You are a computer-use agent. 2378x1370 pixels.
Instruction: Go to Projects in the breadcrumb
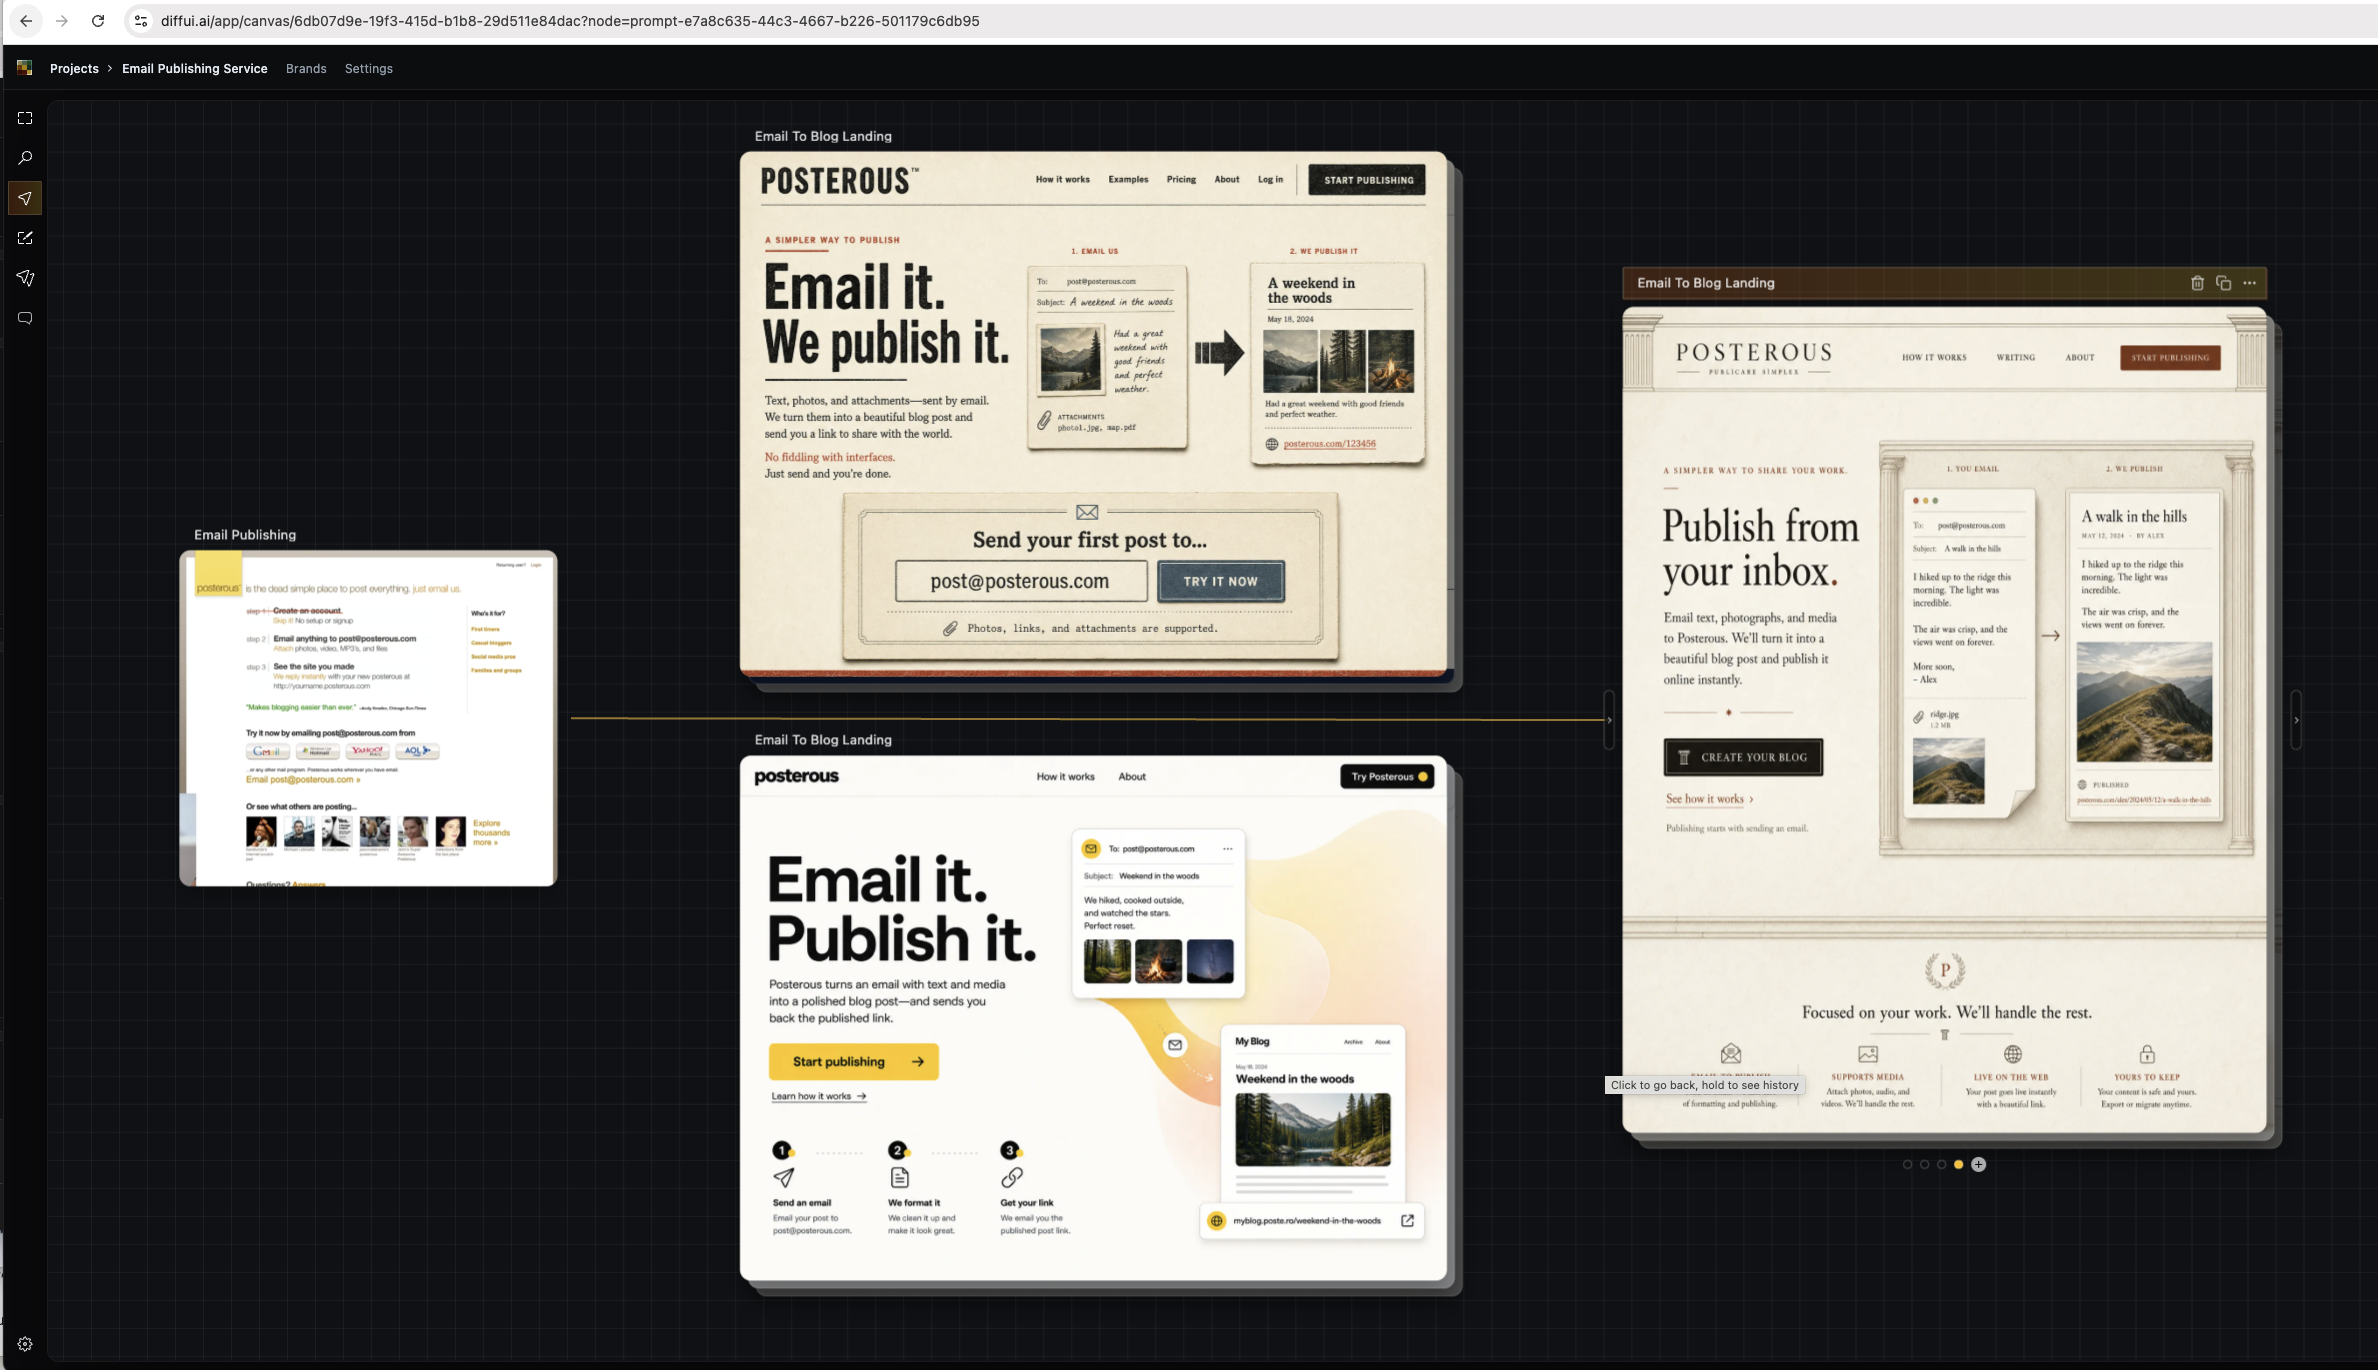coord(74,68)
